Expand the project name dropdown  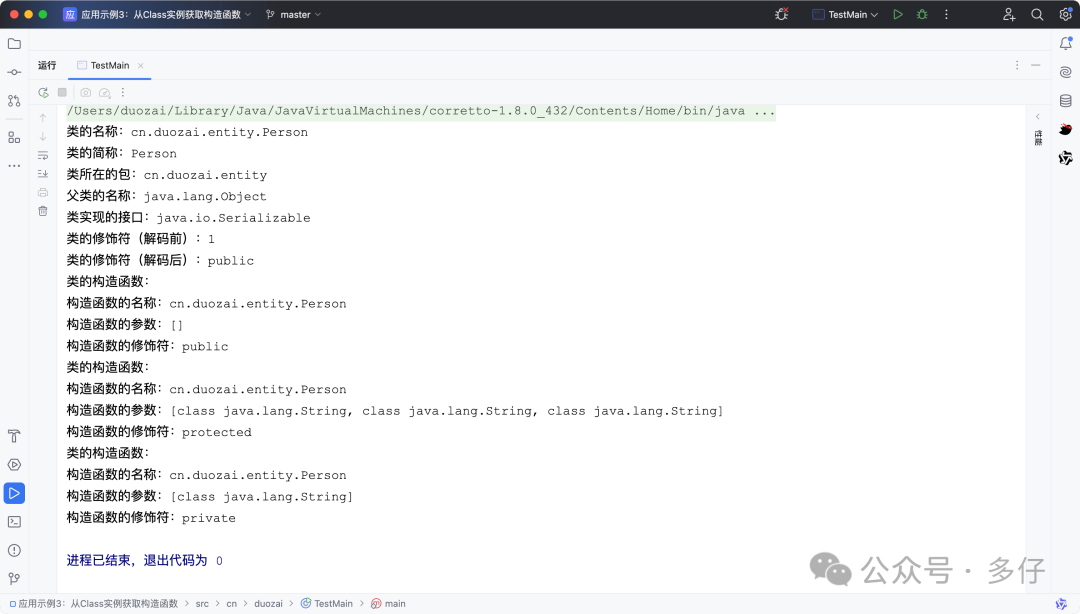point(158,14)
